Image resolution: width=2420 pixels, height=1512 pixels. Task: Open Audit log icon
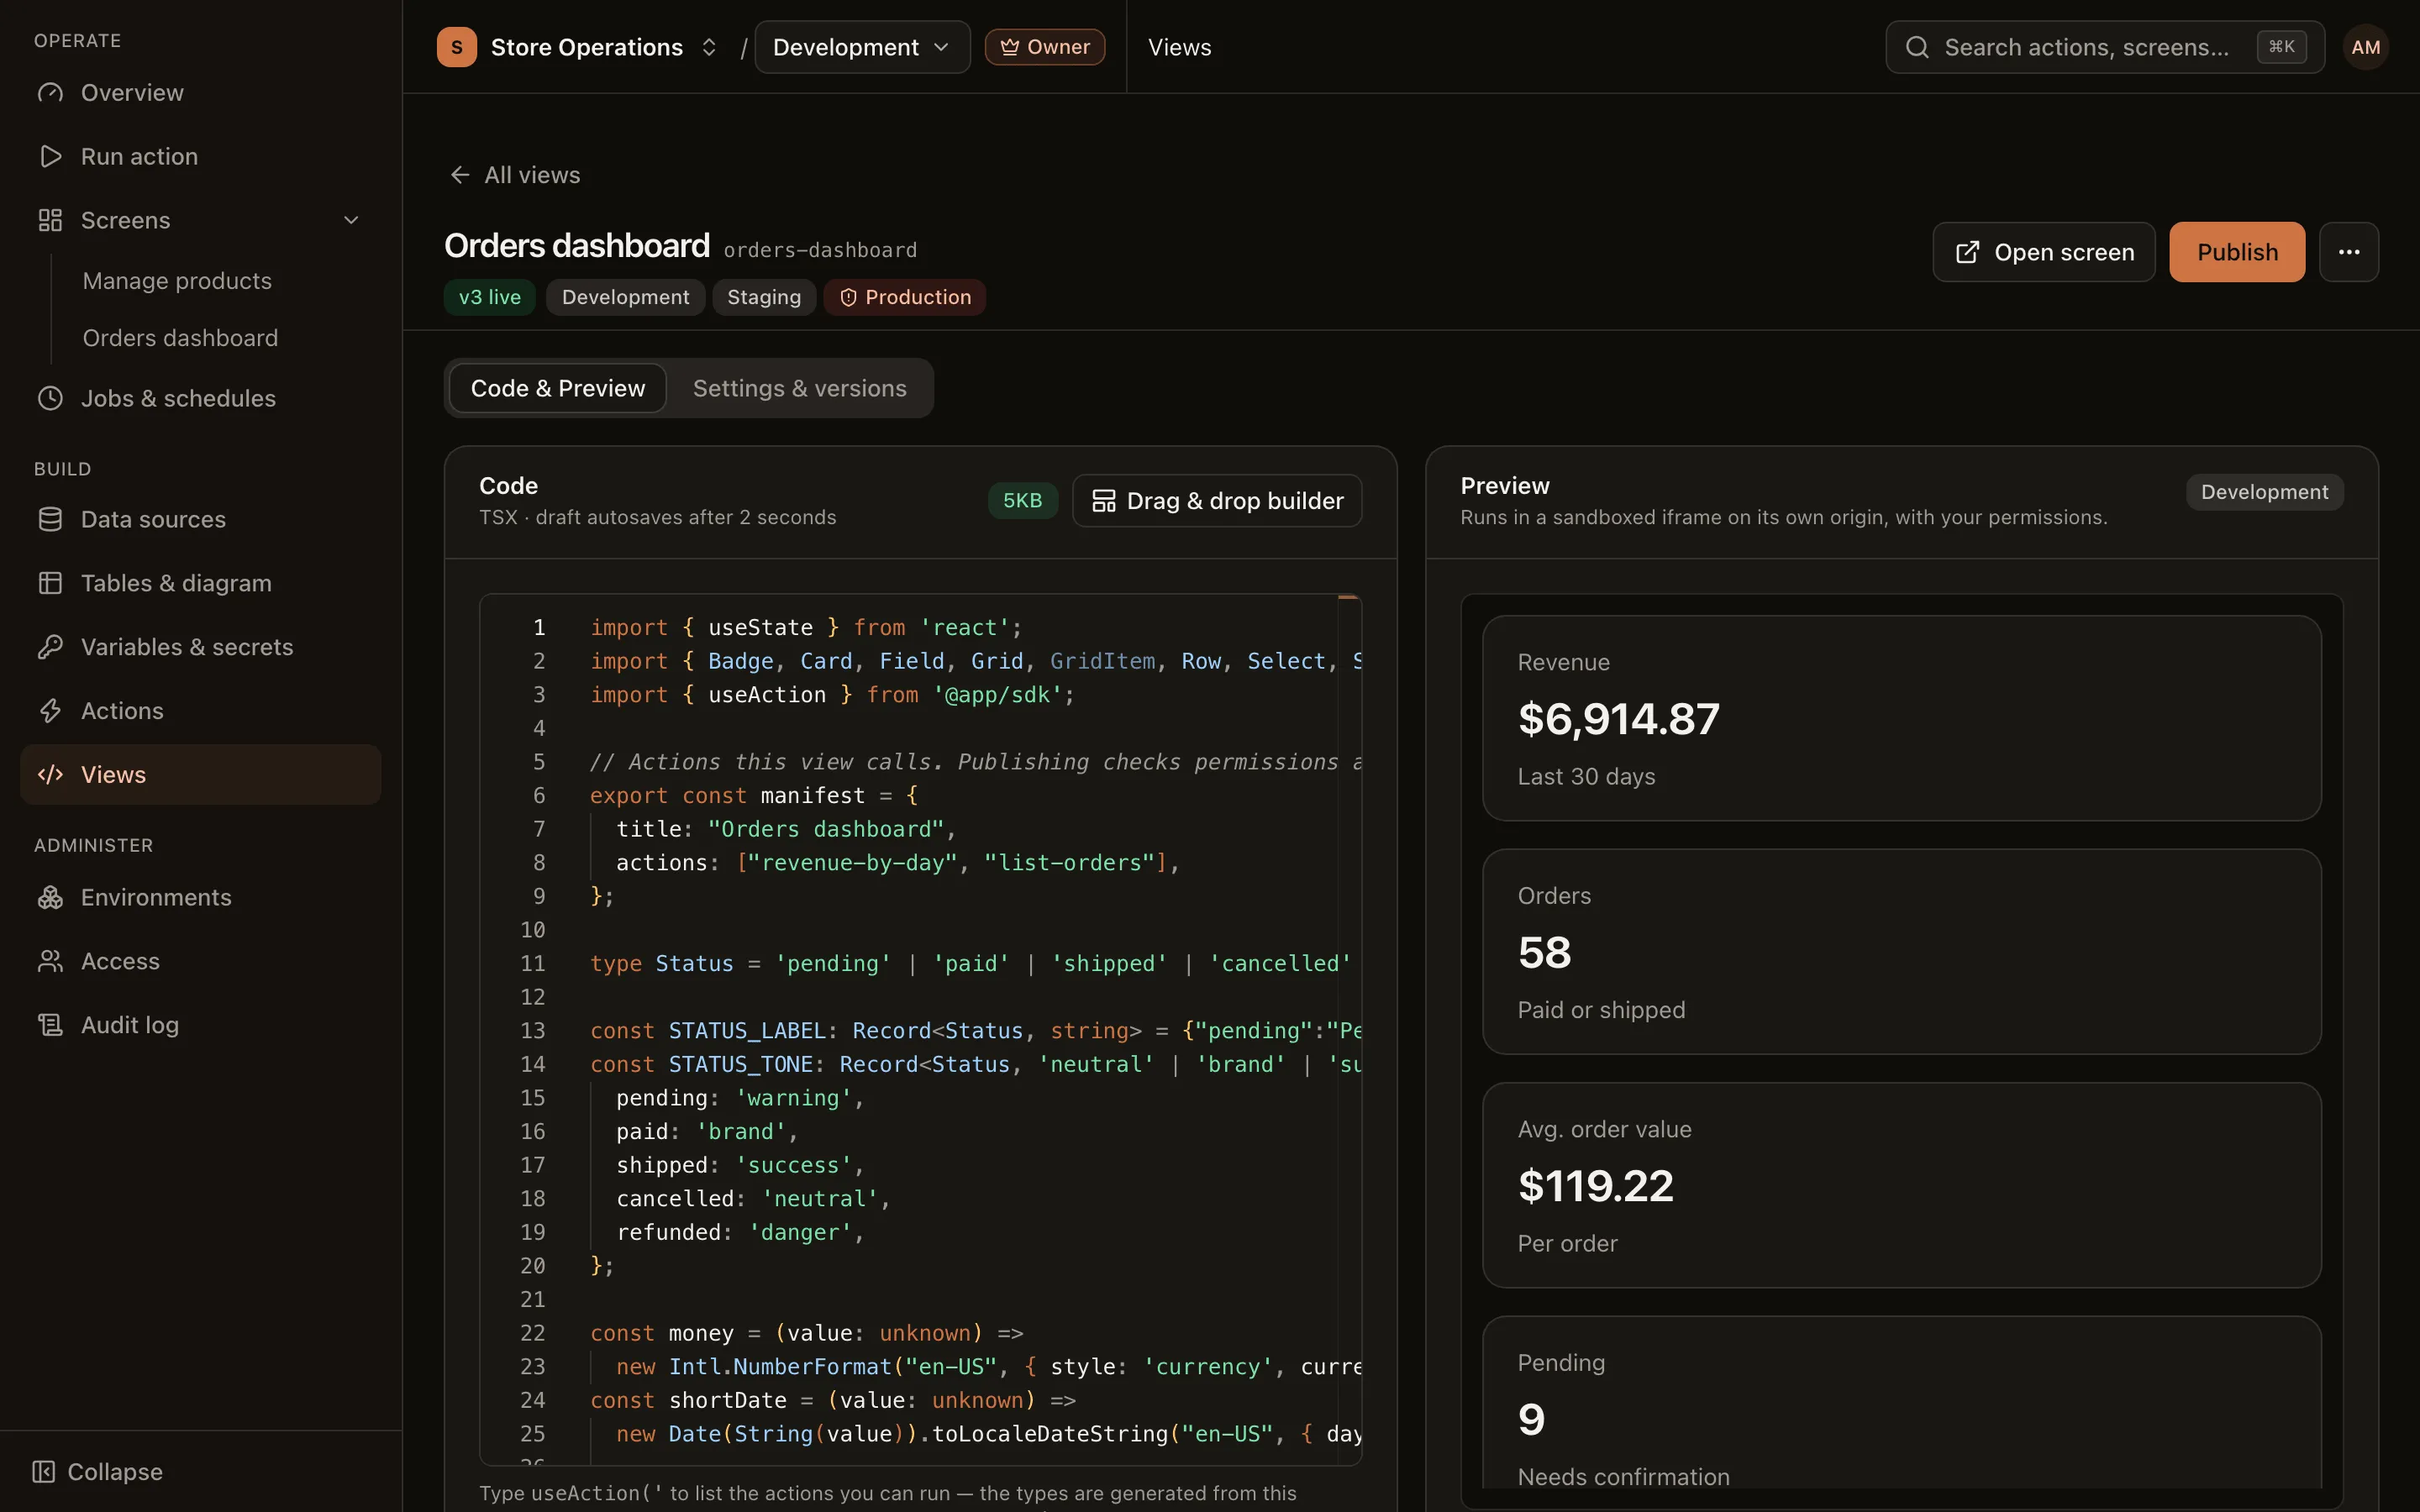50,1025
